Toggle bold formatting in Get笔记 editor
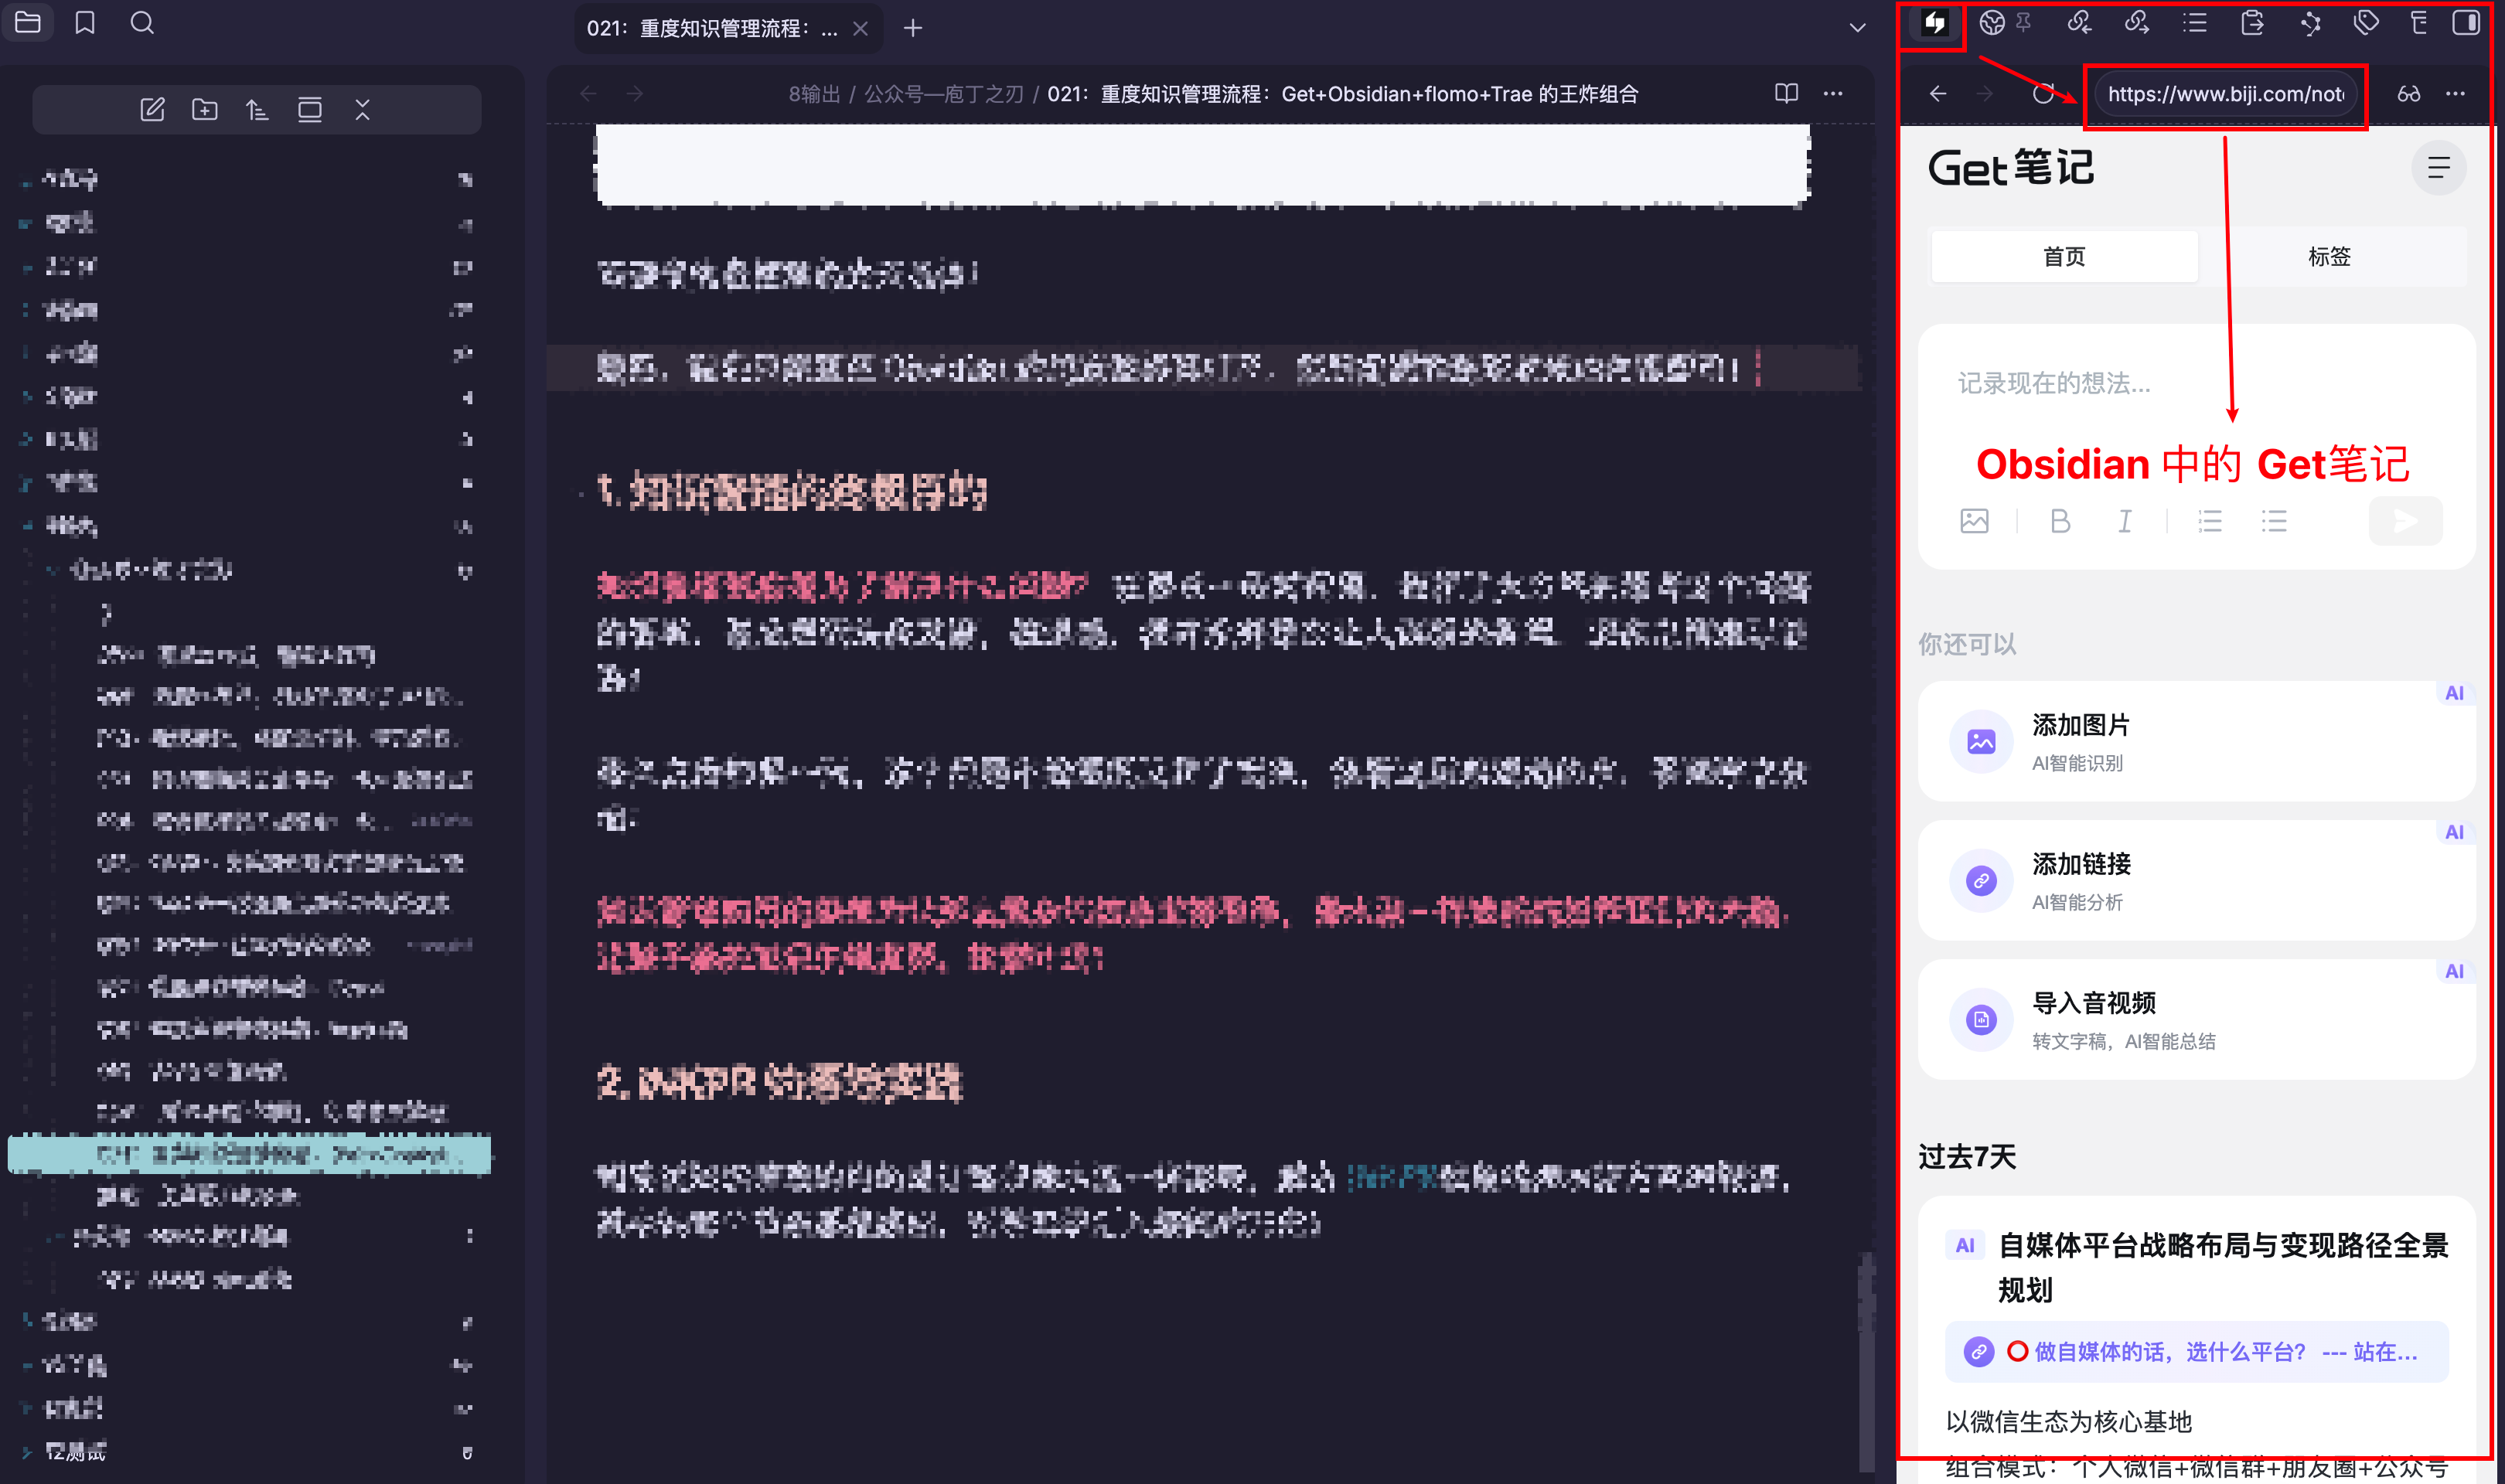This screenshot has height=1484, width=2505. coord(2060,521)
